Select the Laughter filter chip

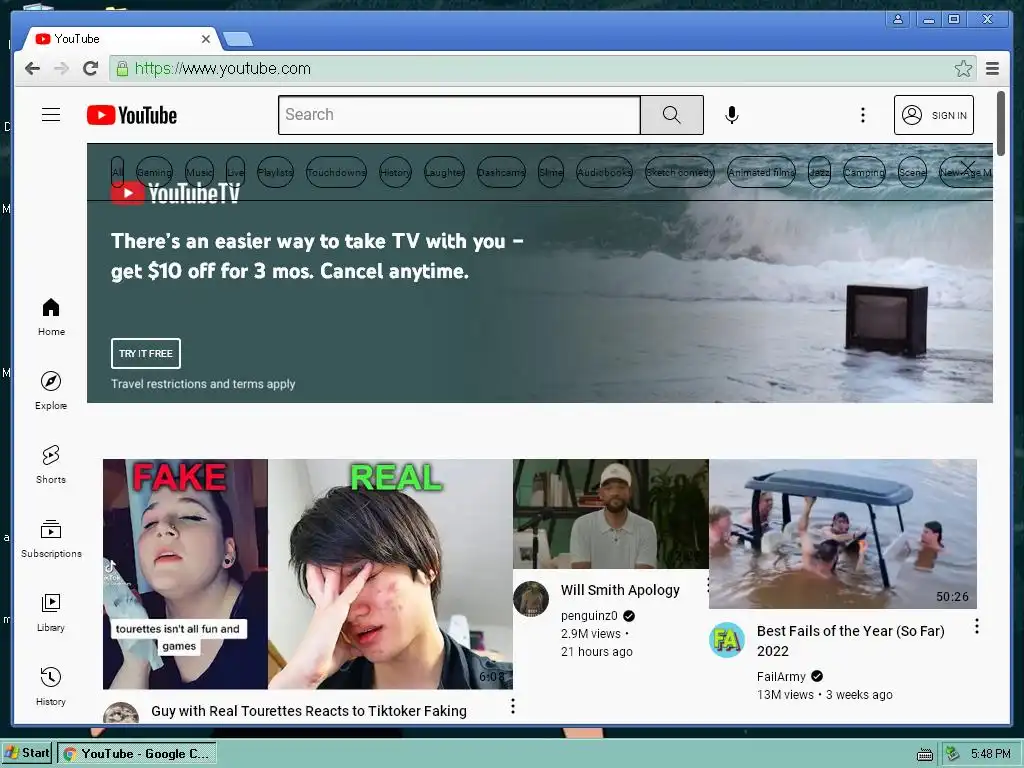coord(444,172)
